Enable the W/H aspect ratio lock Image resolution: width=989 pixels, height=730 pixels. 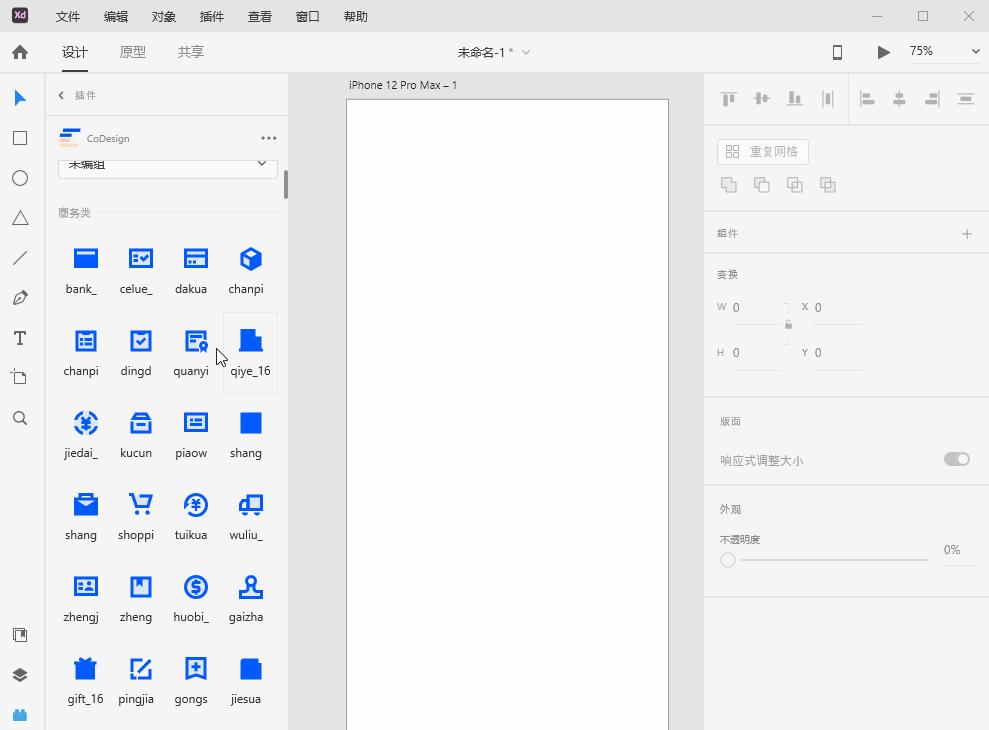(788, 325)
